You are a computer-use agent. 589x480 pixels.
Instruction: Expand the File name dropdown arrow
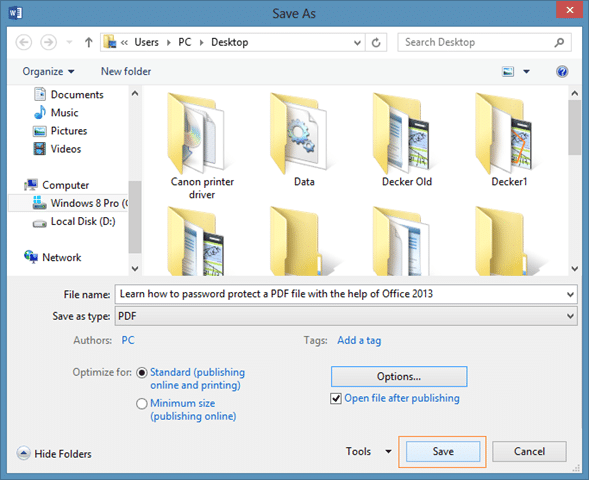[x=570, y=294]
